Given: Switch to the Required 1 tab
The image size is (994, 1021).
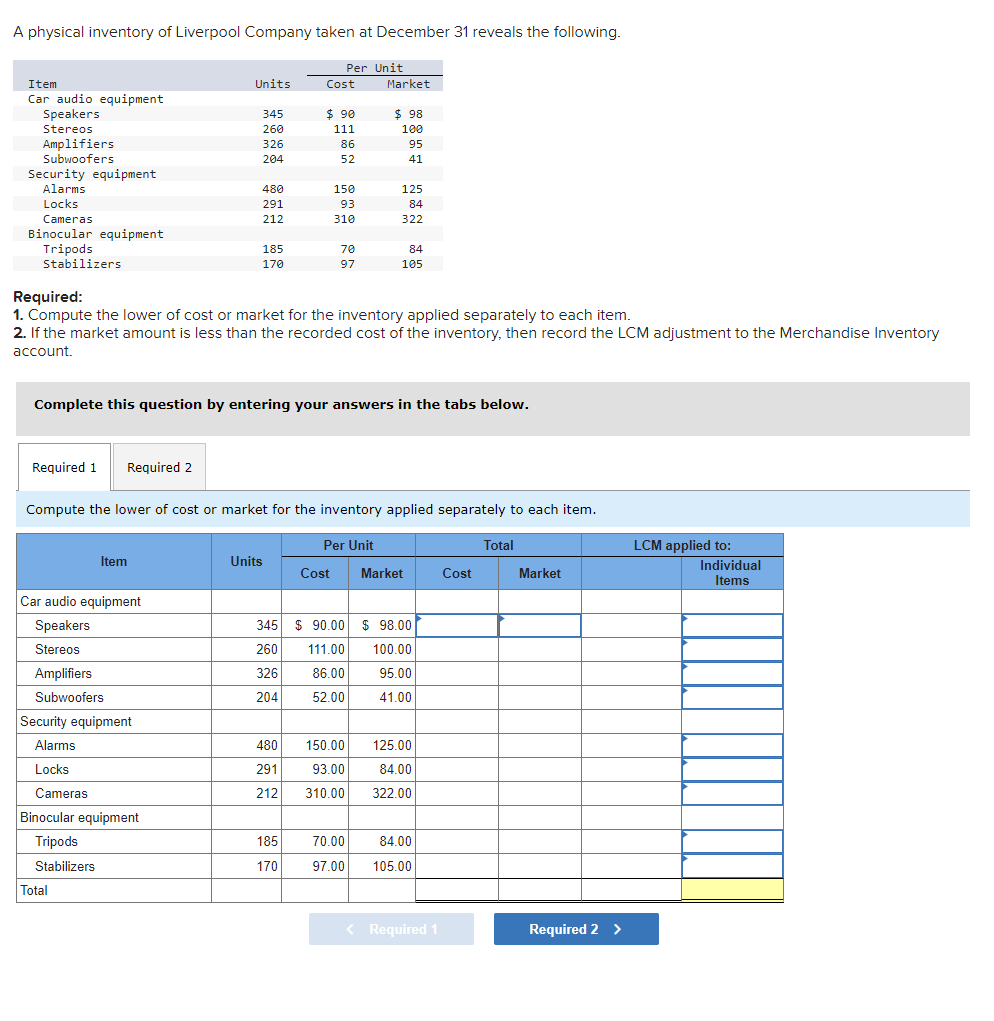Looking at the screenshot, I should (64, 467).
